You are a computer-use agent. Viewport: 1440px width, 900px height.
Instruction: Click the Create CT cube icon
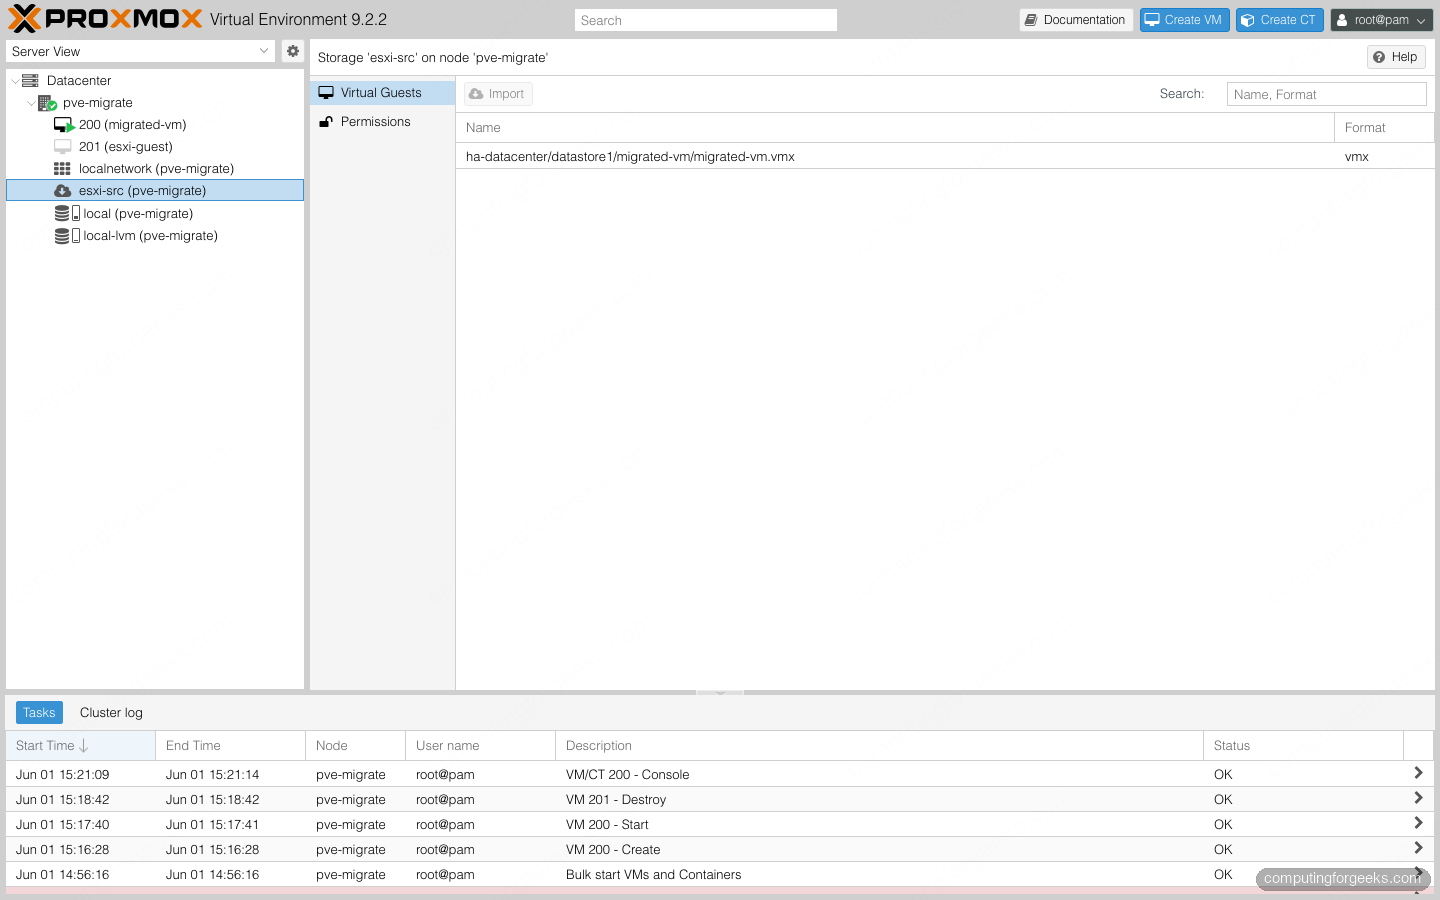click(1248, 20)
